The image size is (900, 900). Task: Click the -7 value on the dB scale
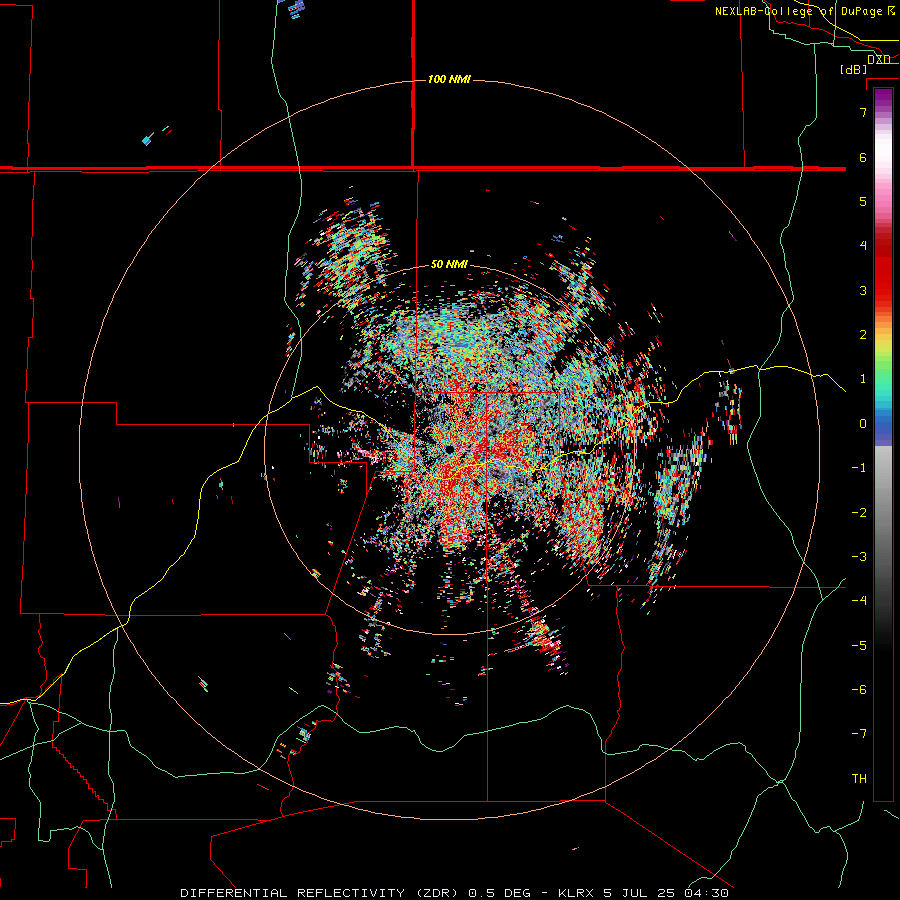[859, 734]
